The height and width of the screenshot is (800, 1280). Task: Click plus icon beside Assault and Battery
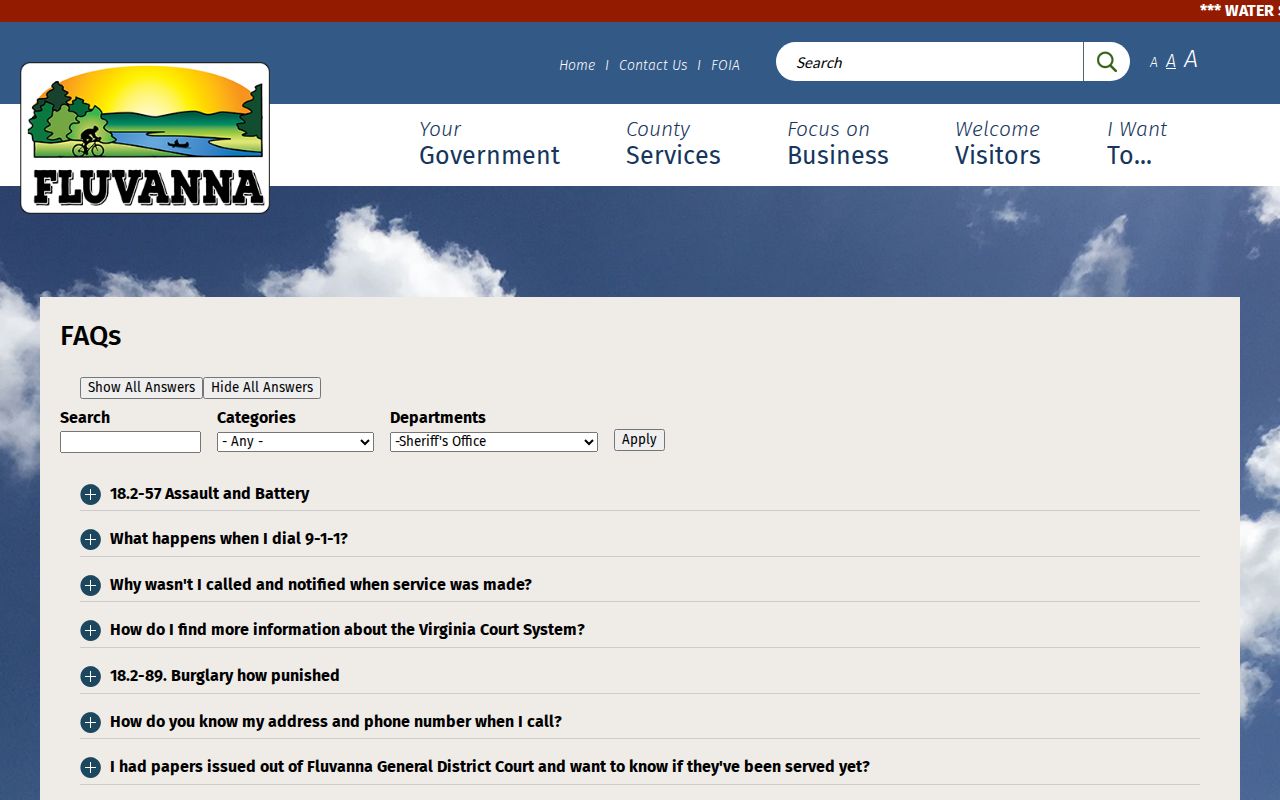tap(90, 494)
